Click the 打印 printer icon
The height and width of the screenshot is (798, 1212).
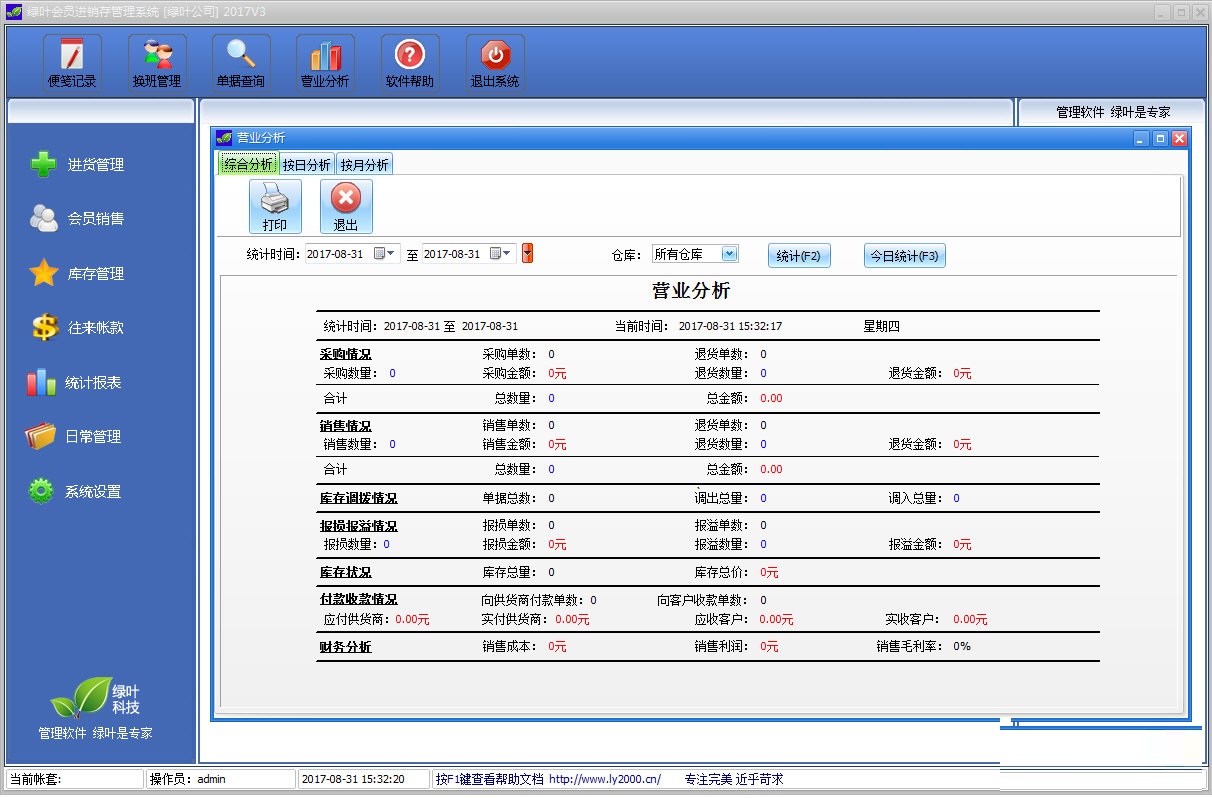click(275, 207)
